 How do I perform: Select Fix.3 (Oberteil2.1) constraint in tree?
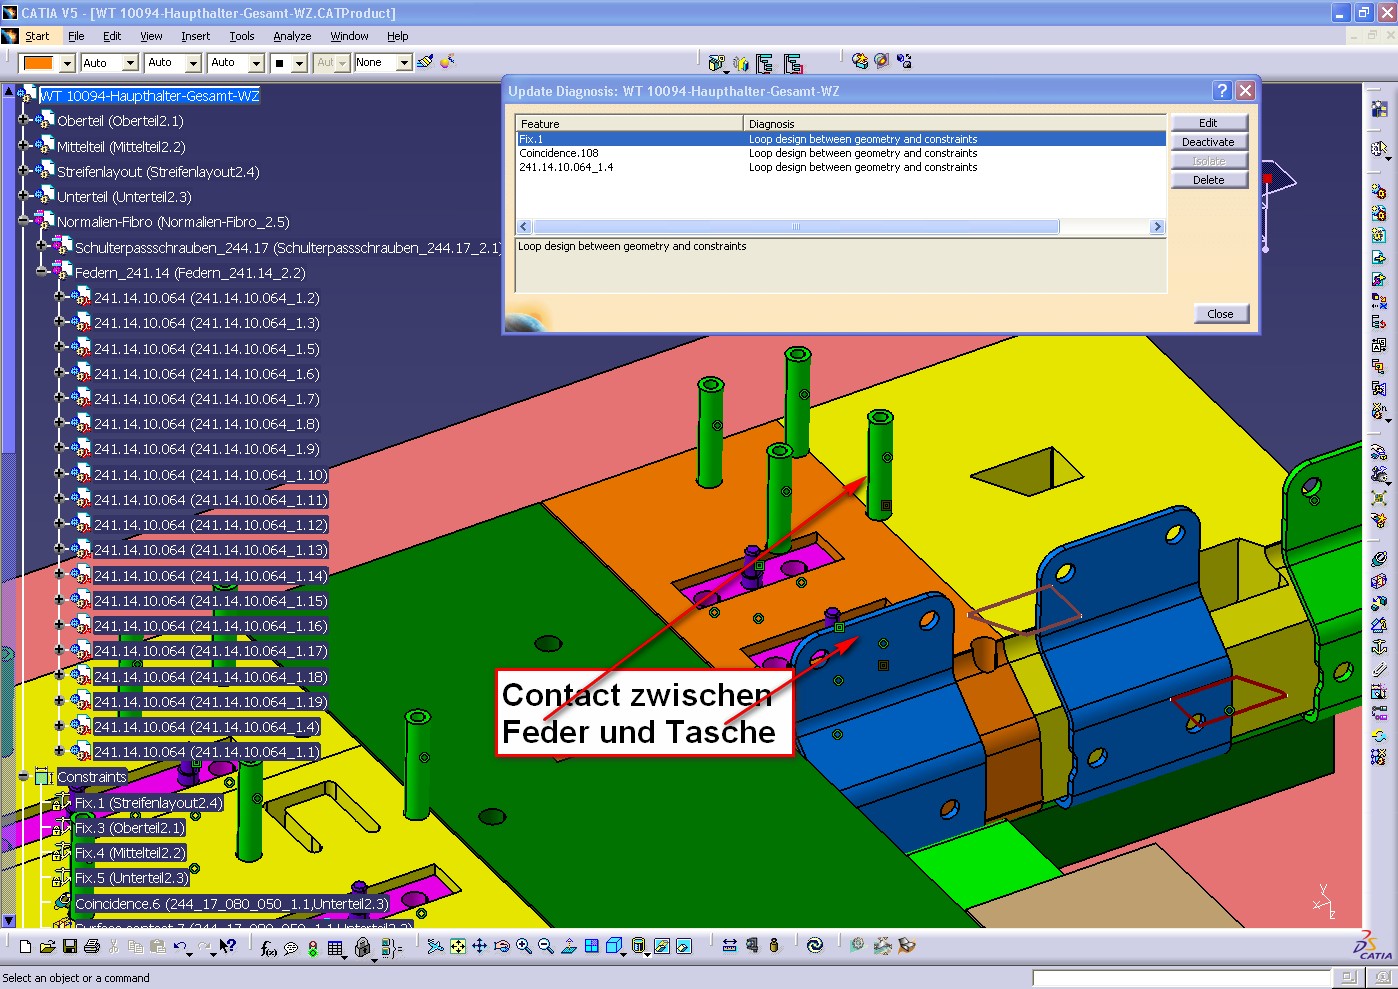[129, 828]
